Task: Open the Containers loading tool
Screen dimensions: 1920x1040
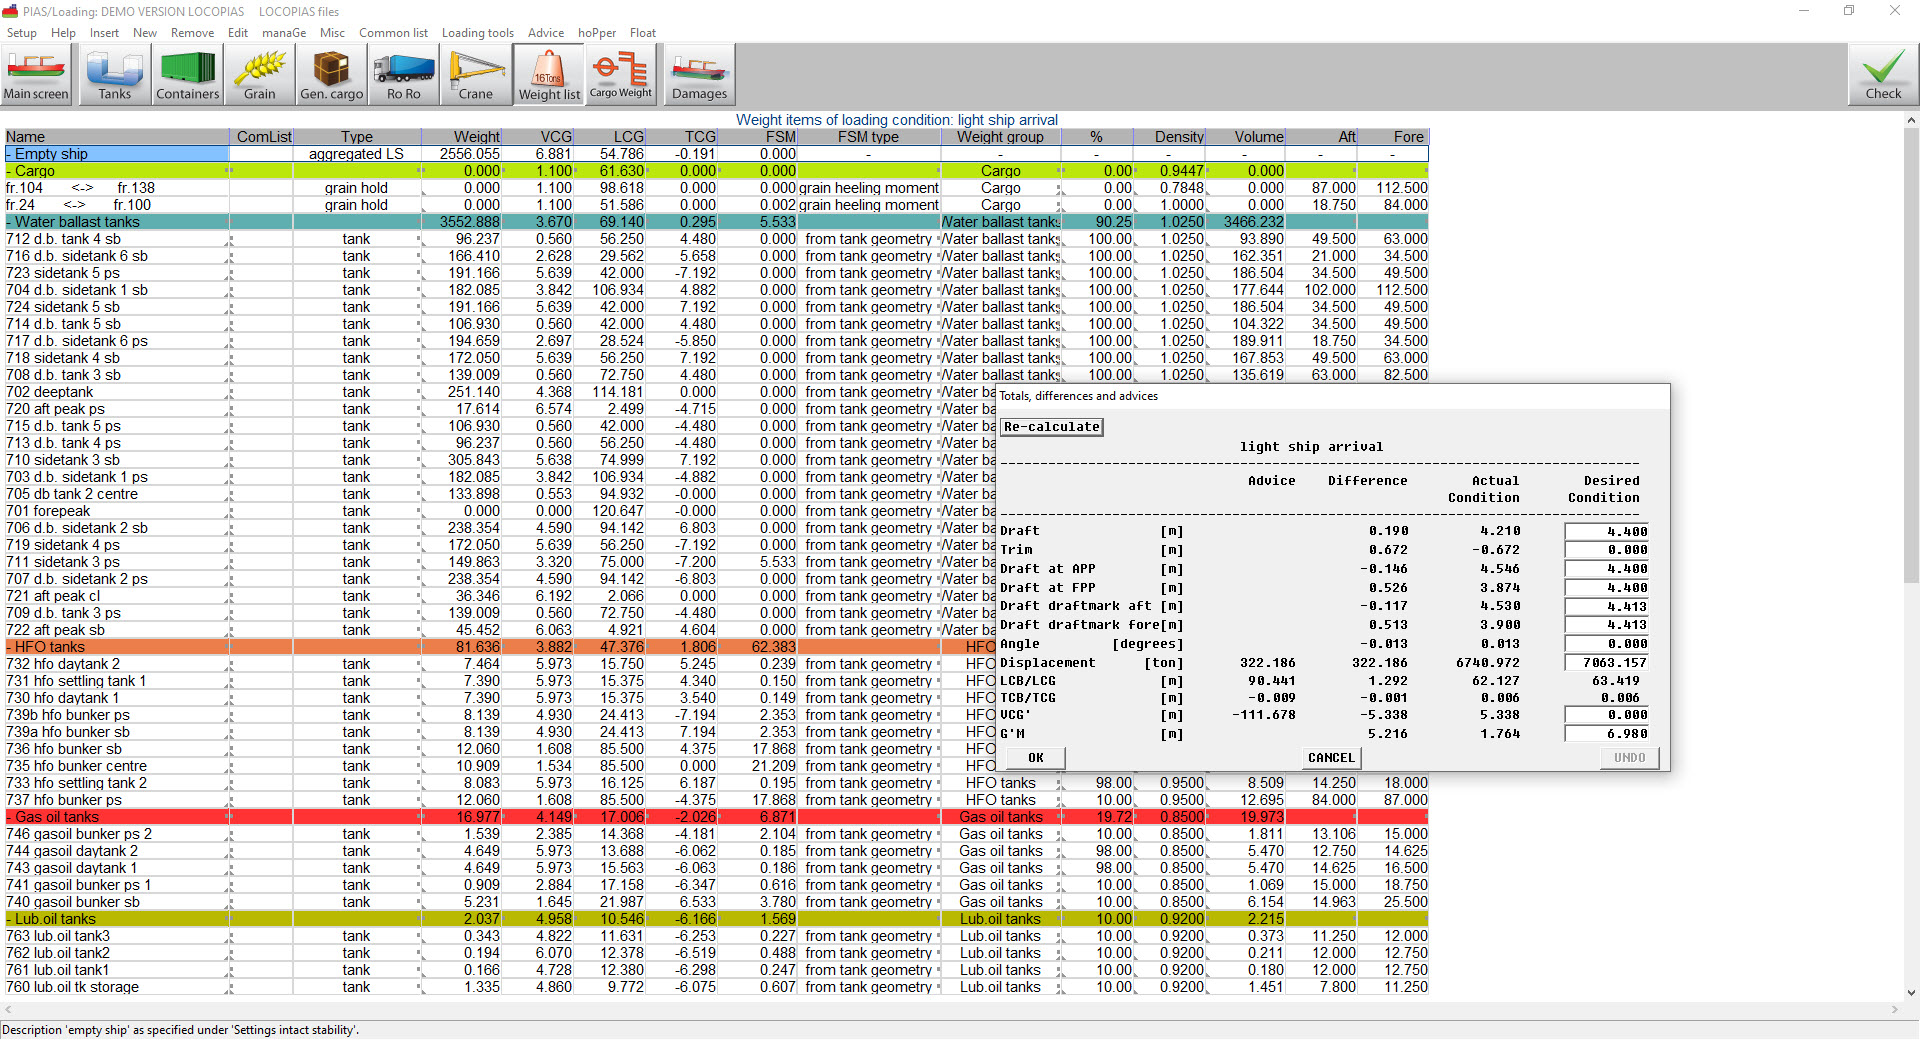Action: pos(187,75)
